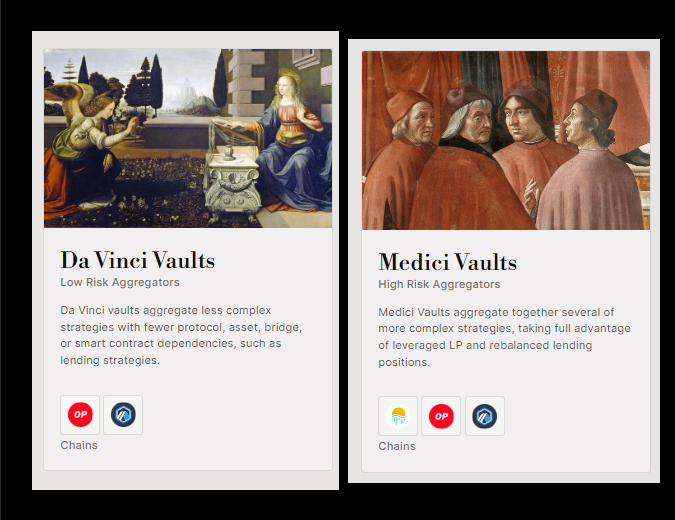The width and height of the screenshot is (675, 520).
Task: Click the Annunciation painting thumbnail
Action: (x=188, y=138)
